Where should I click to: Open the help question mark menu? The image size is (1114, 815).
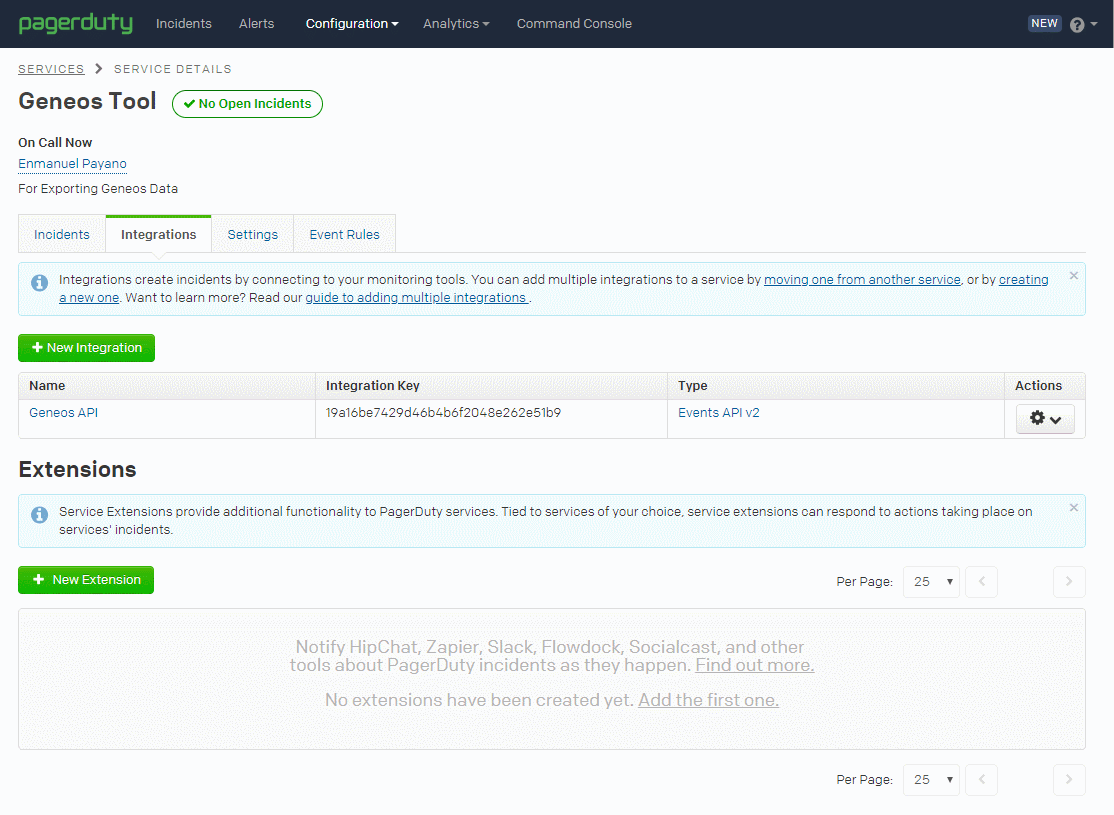[x=1083, y=24]
